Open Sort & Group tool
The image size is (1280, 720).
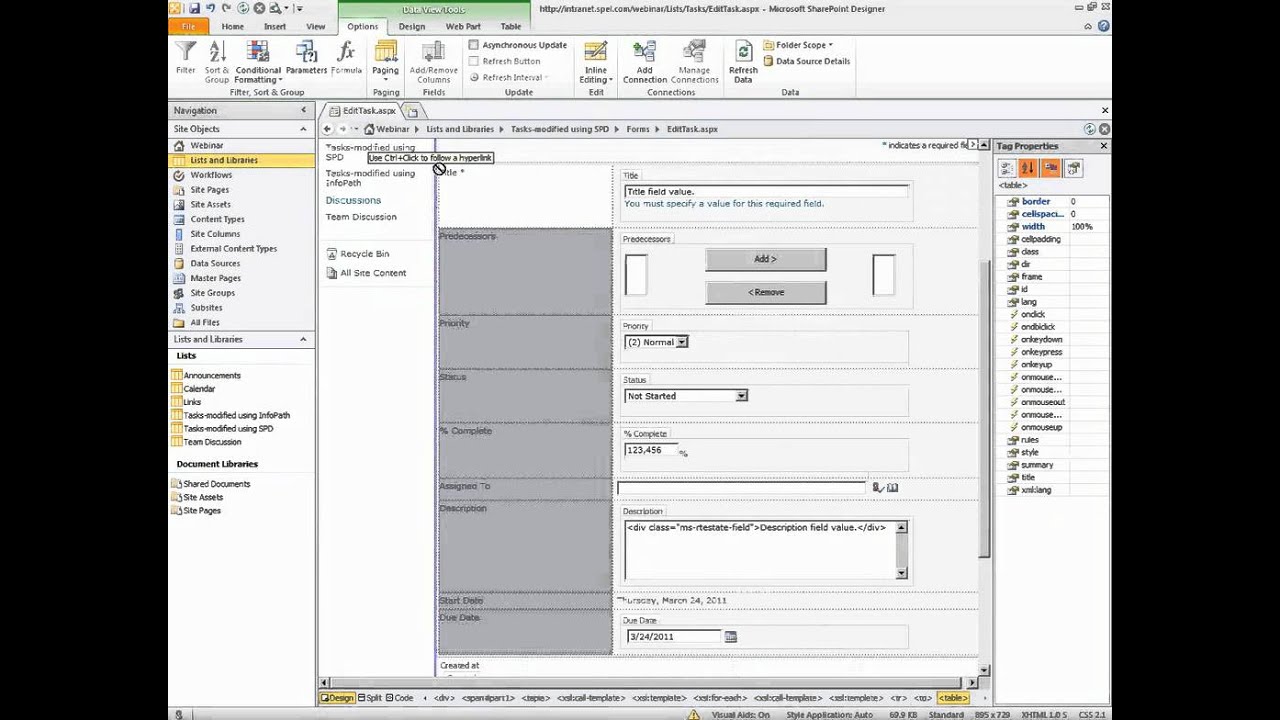pos(217,60)
